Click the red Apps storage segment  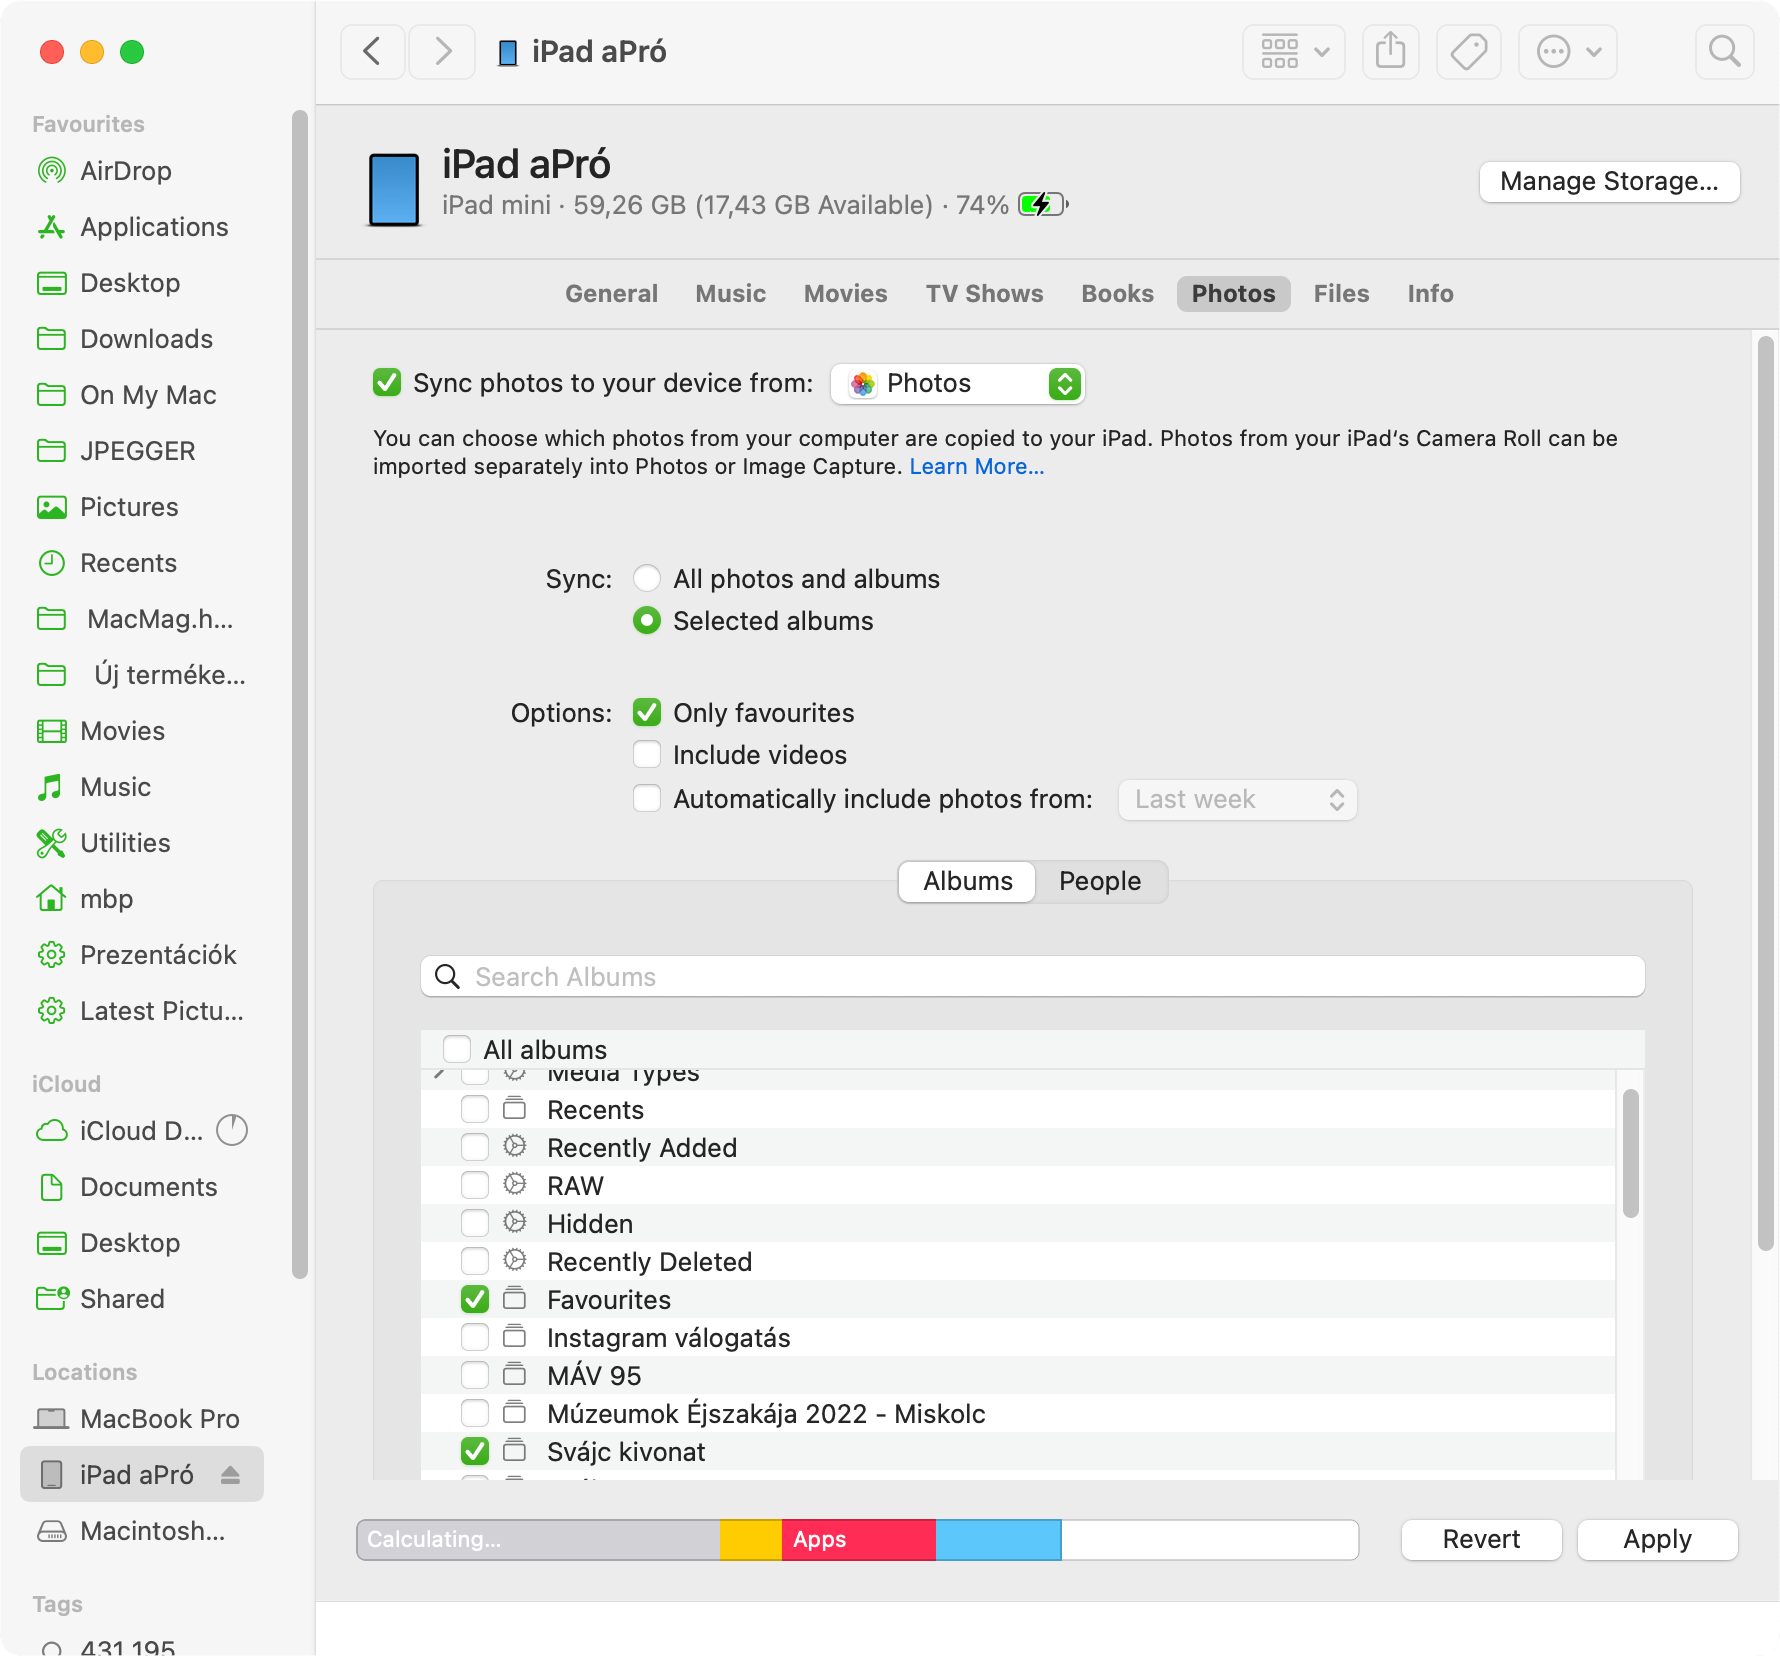tap(858, 1540)
